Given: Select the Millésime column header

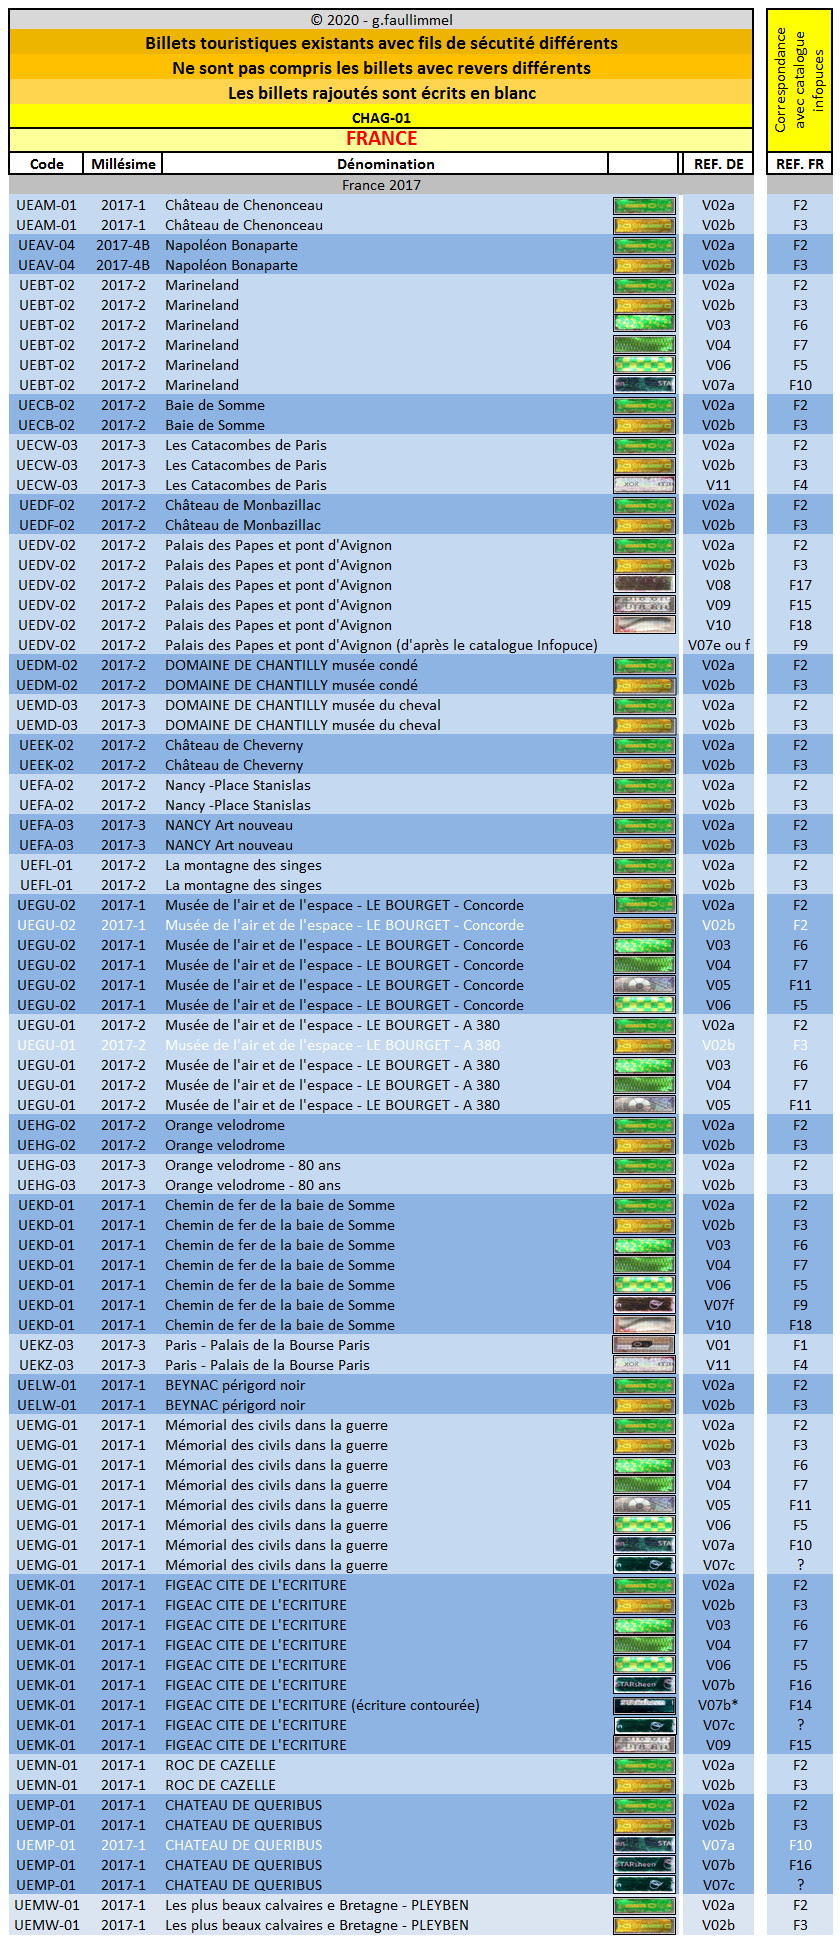Looking at the screenshot, I should click(123, 164).
